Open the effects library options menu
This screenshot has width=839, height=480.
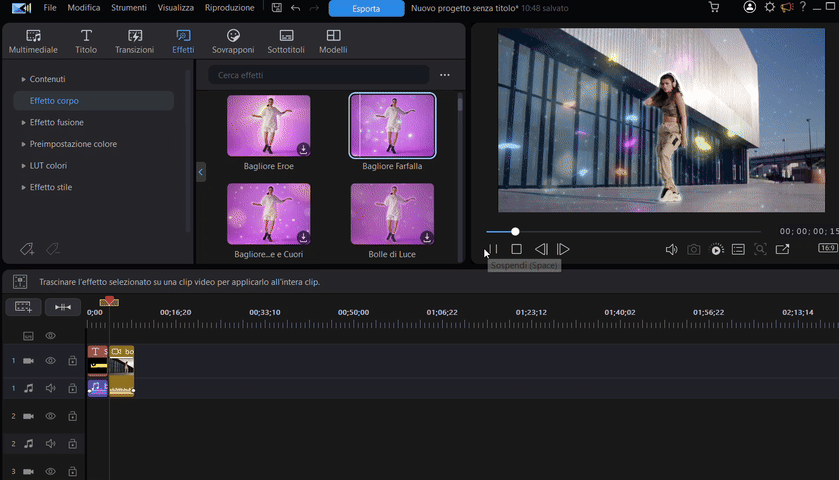pos(445,75)
